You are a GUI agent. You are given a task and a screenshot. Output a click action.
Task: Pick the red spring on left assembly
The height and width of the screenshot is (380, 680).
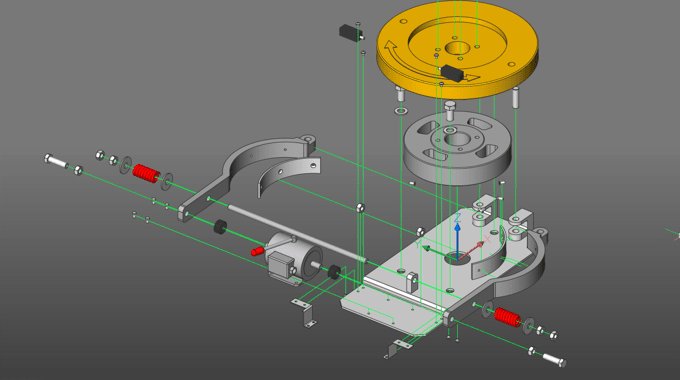146,174
